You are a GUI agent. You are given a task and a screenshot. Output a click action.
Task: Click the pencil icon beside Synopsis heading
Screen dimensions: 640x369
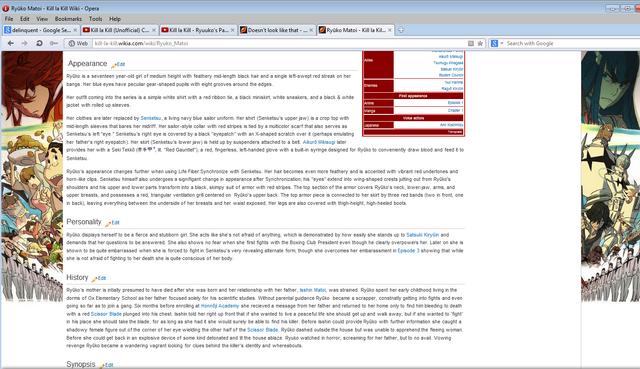tap(102, 366)
